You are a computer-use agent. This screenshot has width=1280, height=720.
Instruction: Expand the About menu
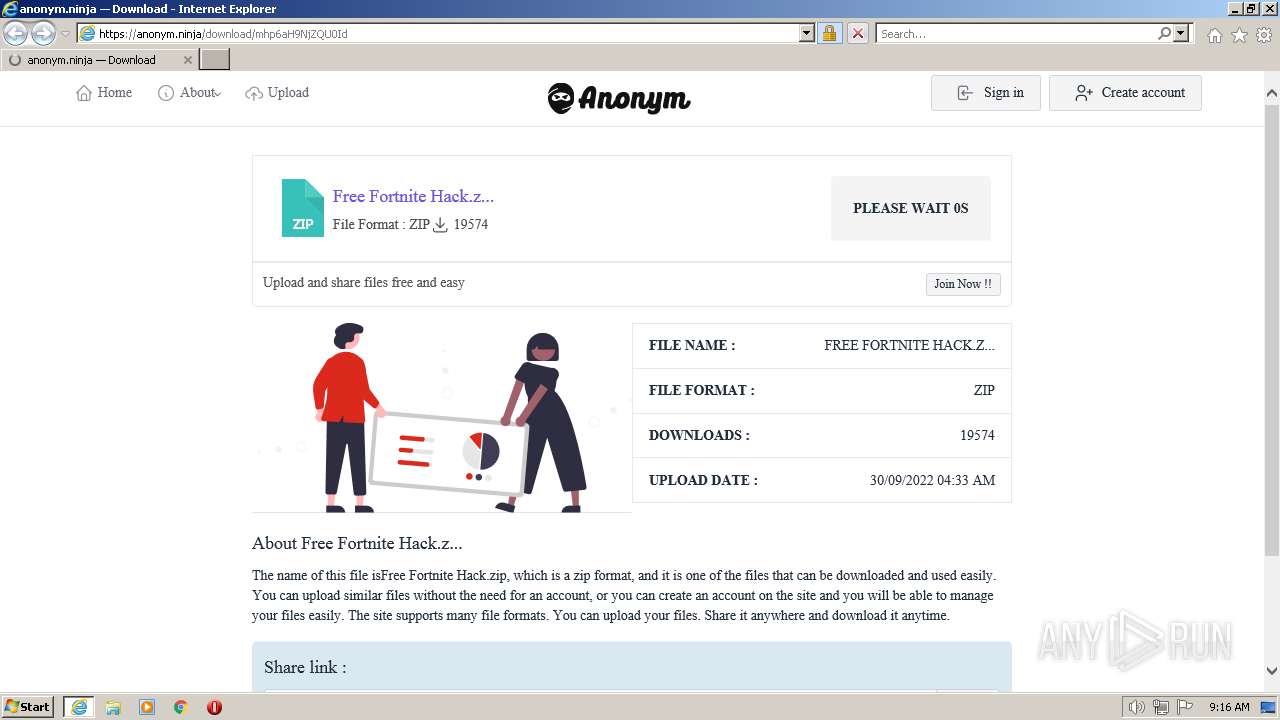[189, 92]
